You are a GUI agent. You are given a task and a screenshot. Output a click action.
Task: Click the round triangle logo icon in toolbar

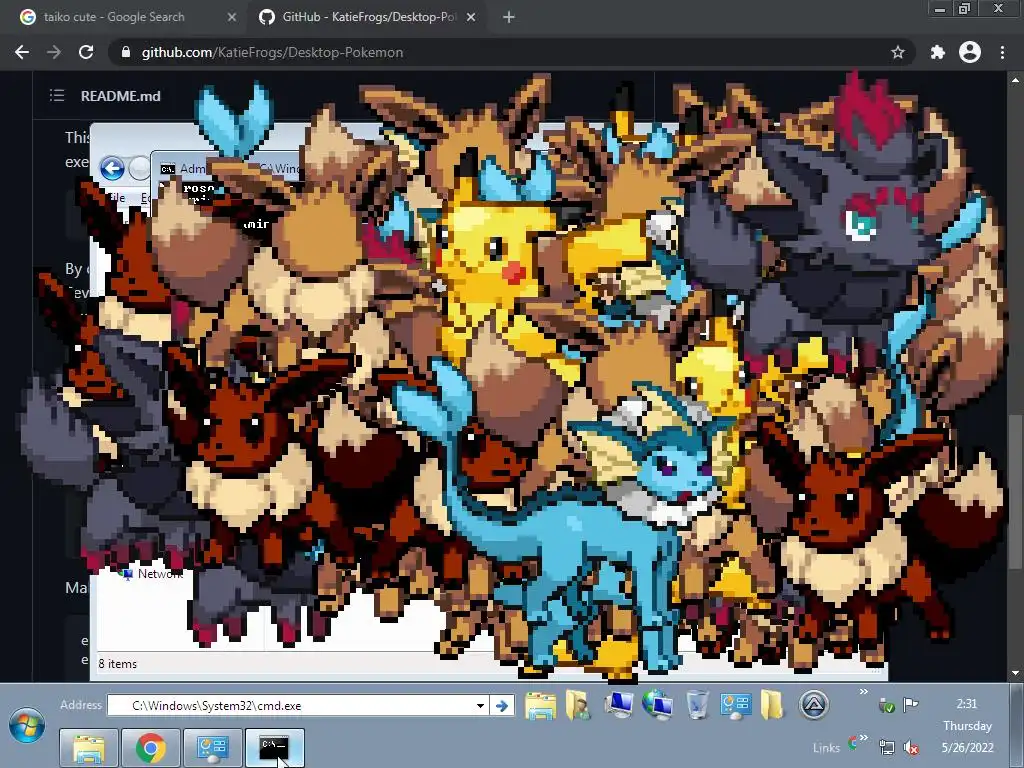(814, 705)
